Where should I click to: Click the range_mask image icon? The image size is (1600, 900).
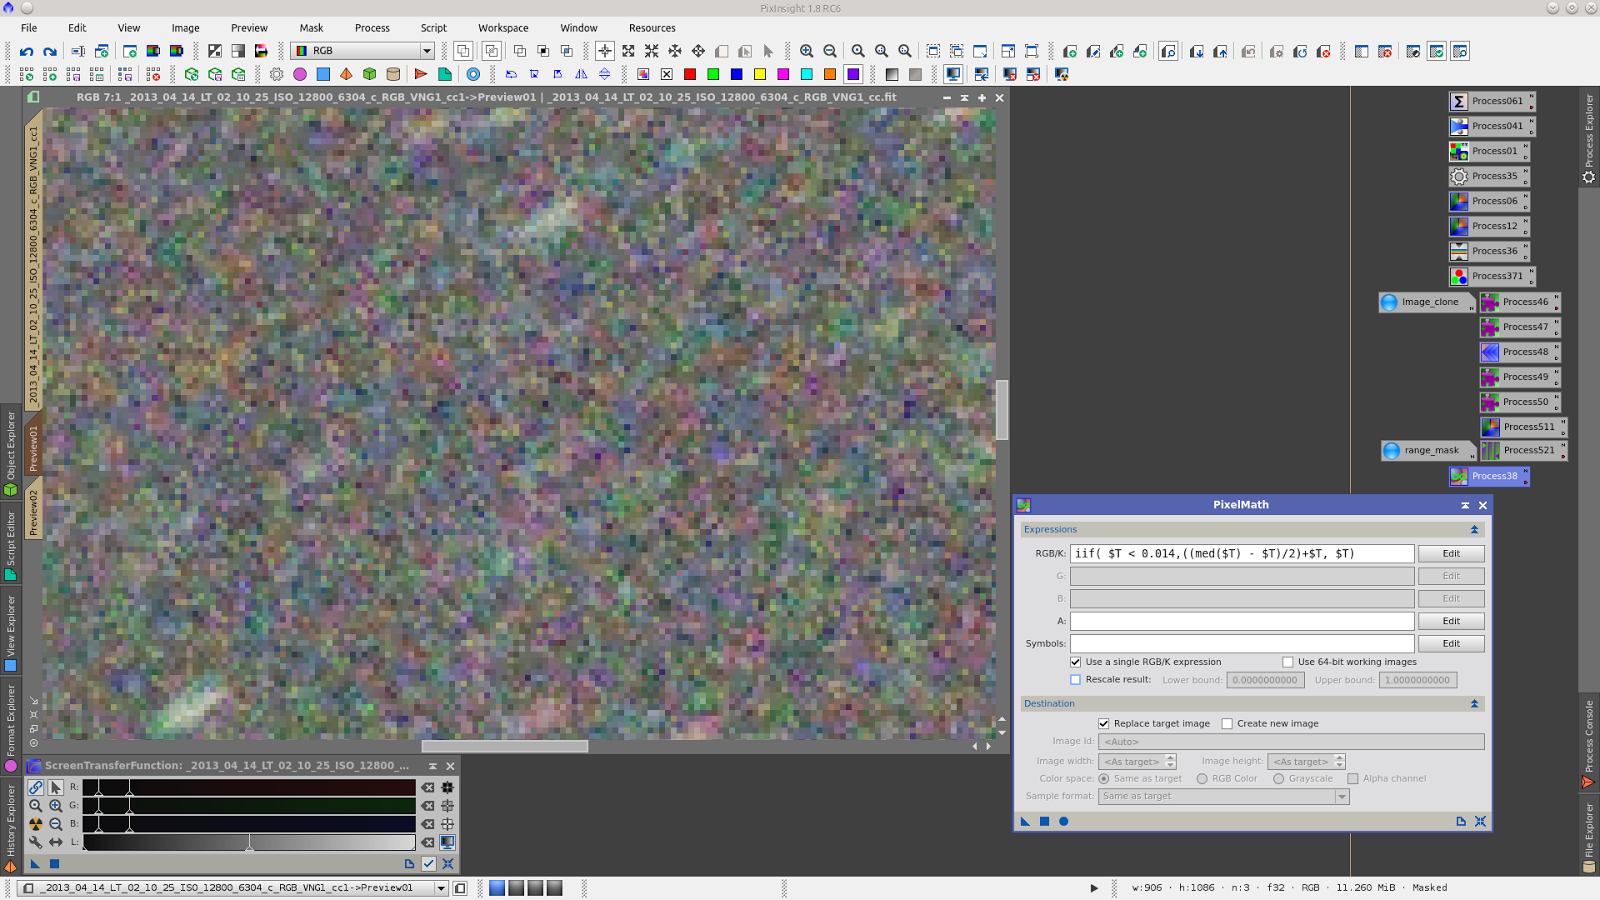pos(1428,451)
